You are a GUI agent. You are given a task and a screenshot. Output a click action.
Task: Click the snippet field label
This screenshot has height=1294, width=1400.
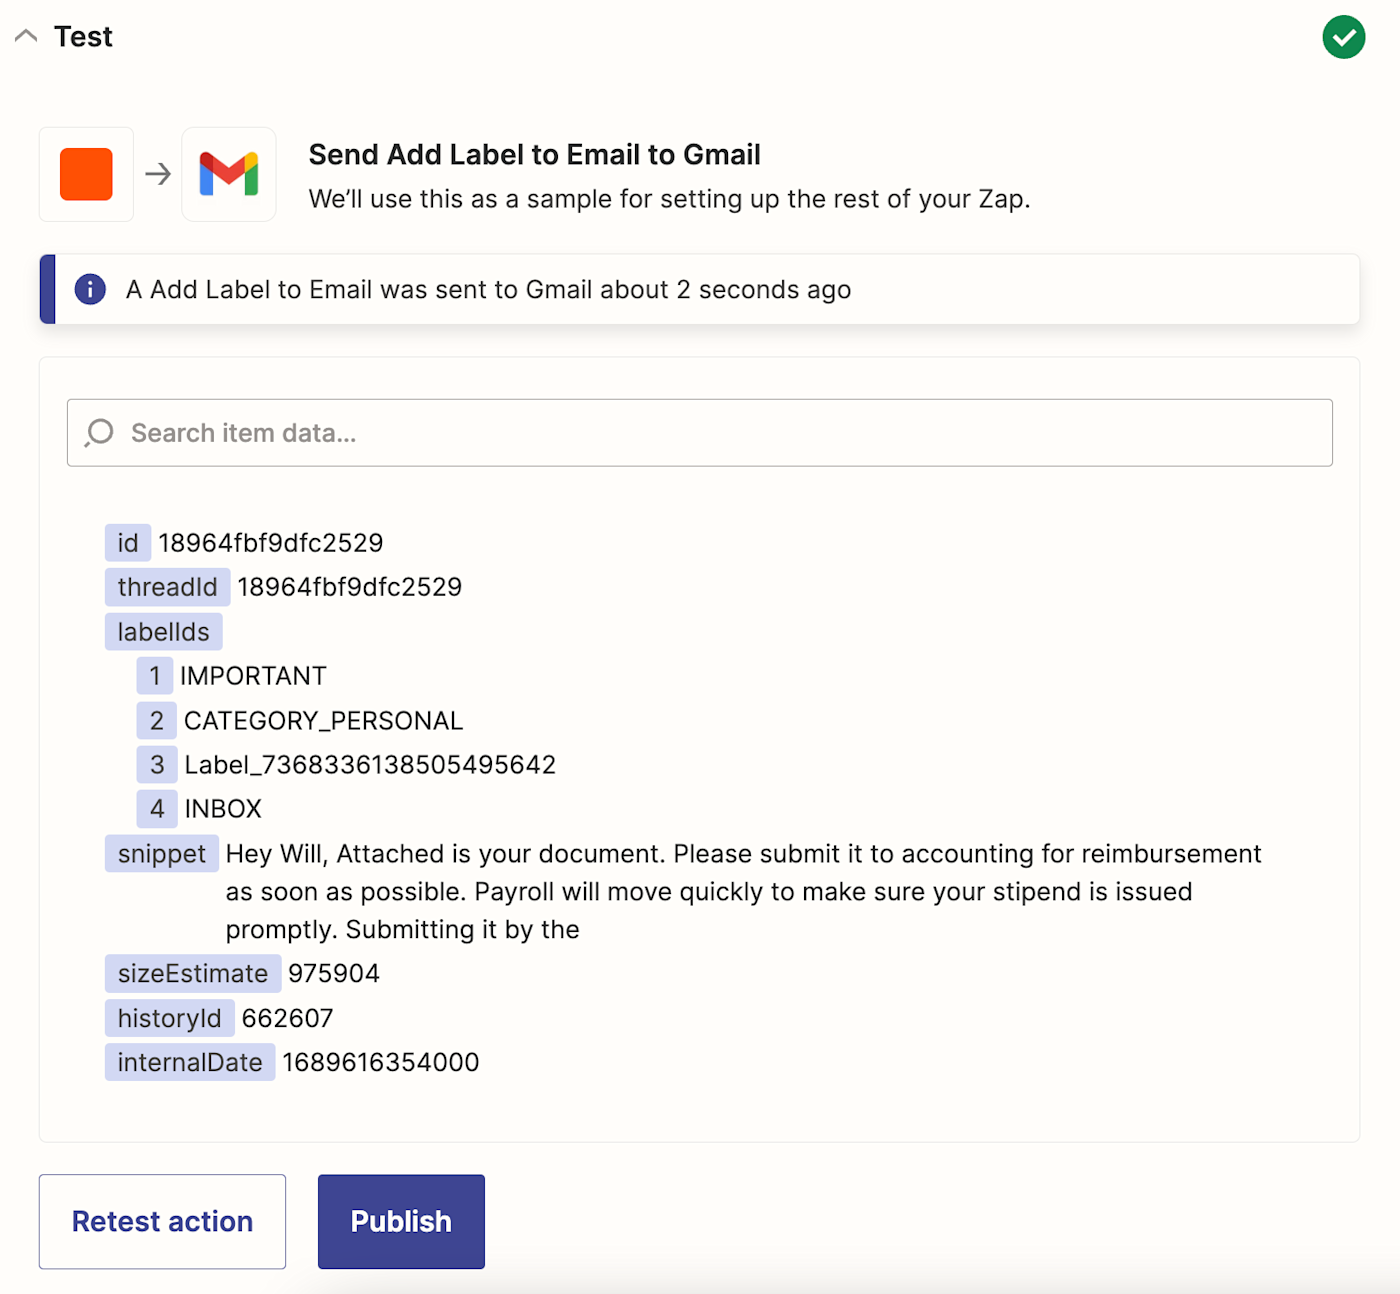tap(161, 854)
